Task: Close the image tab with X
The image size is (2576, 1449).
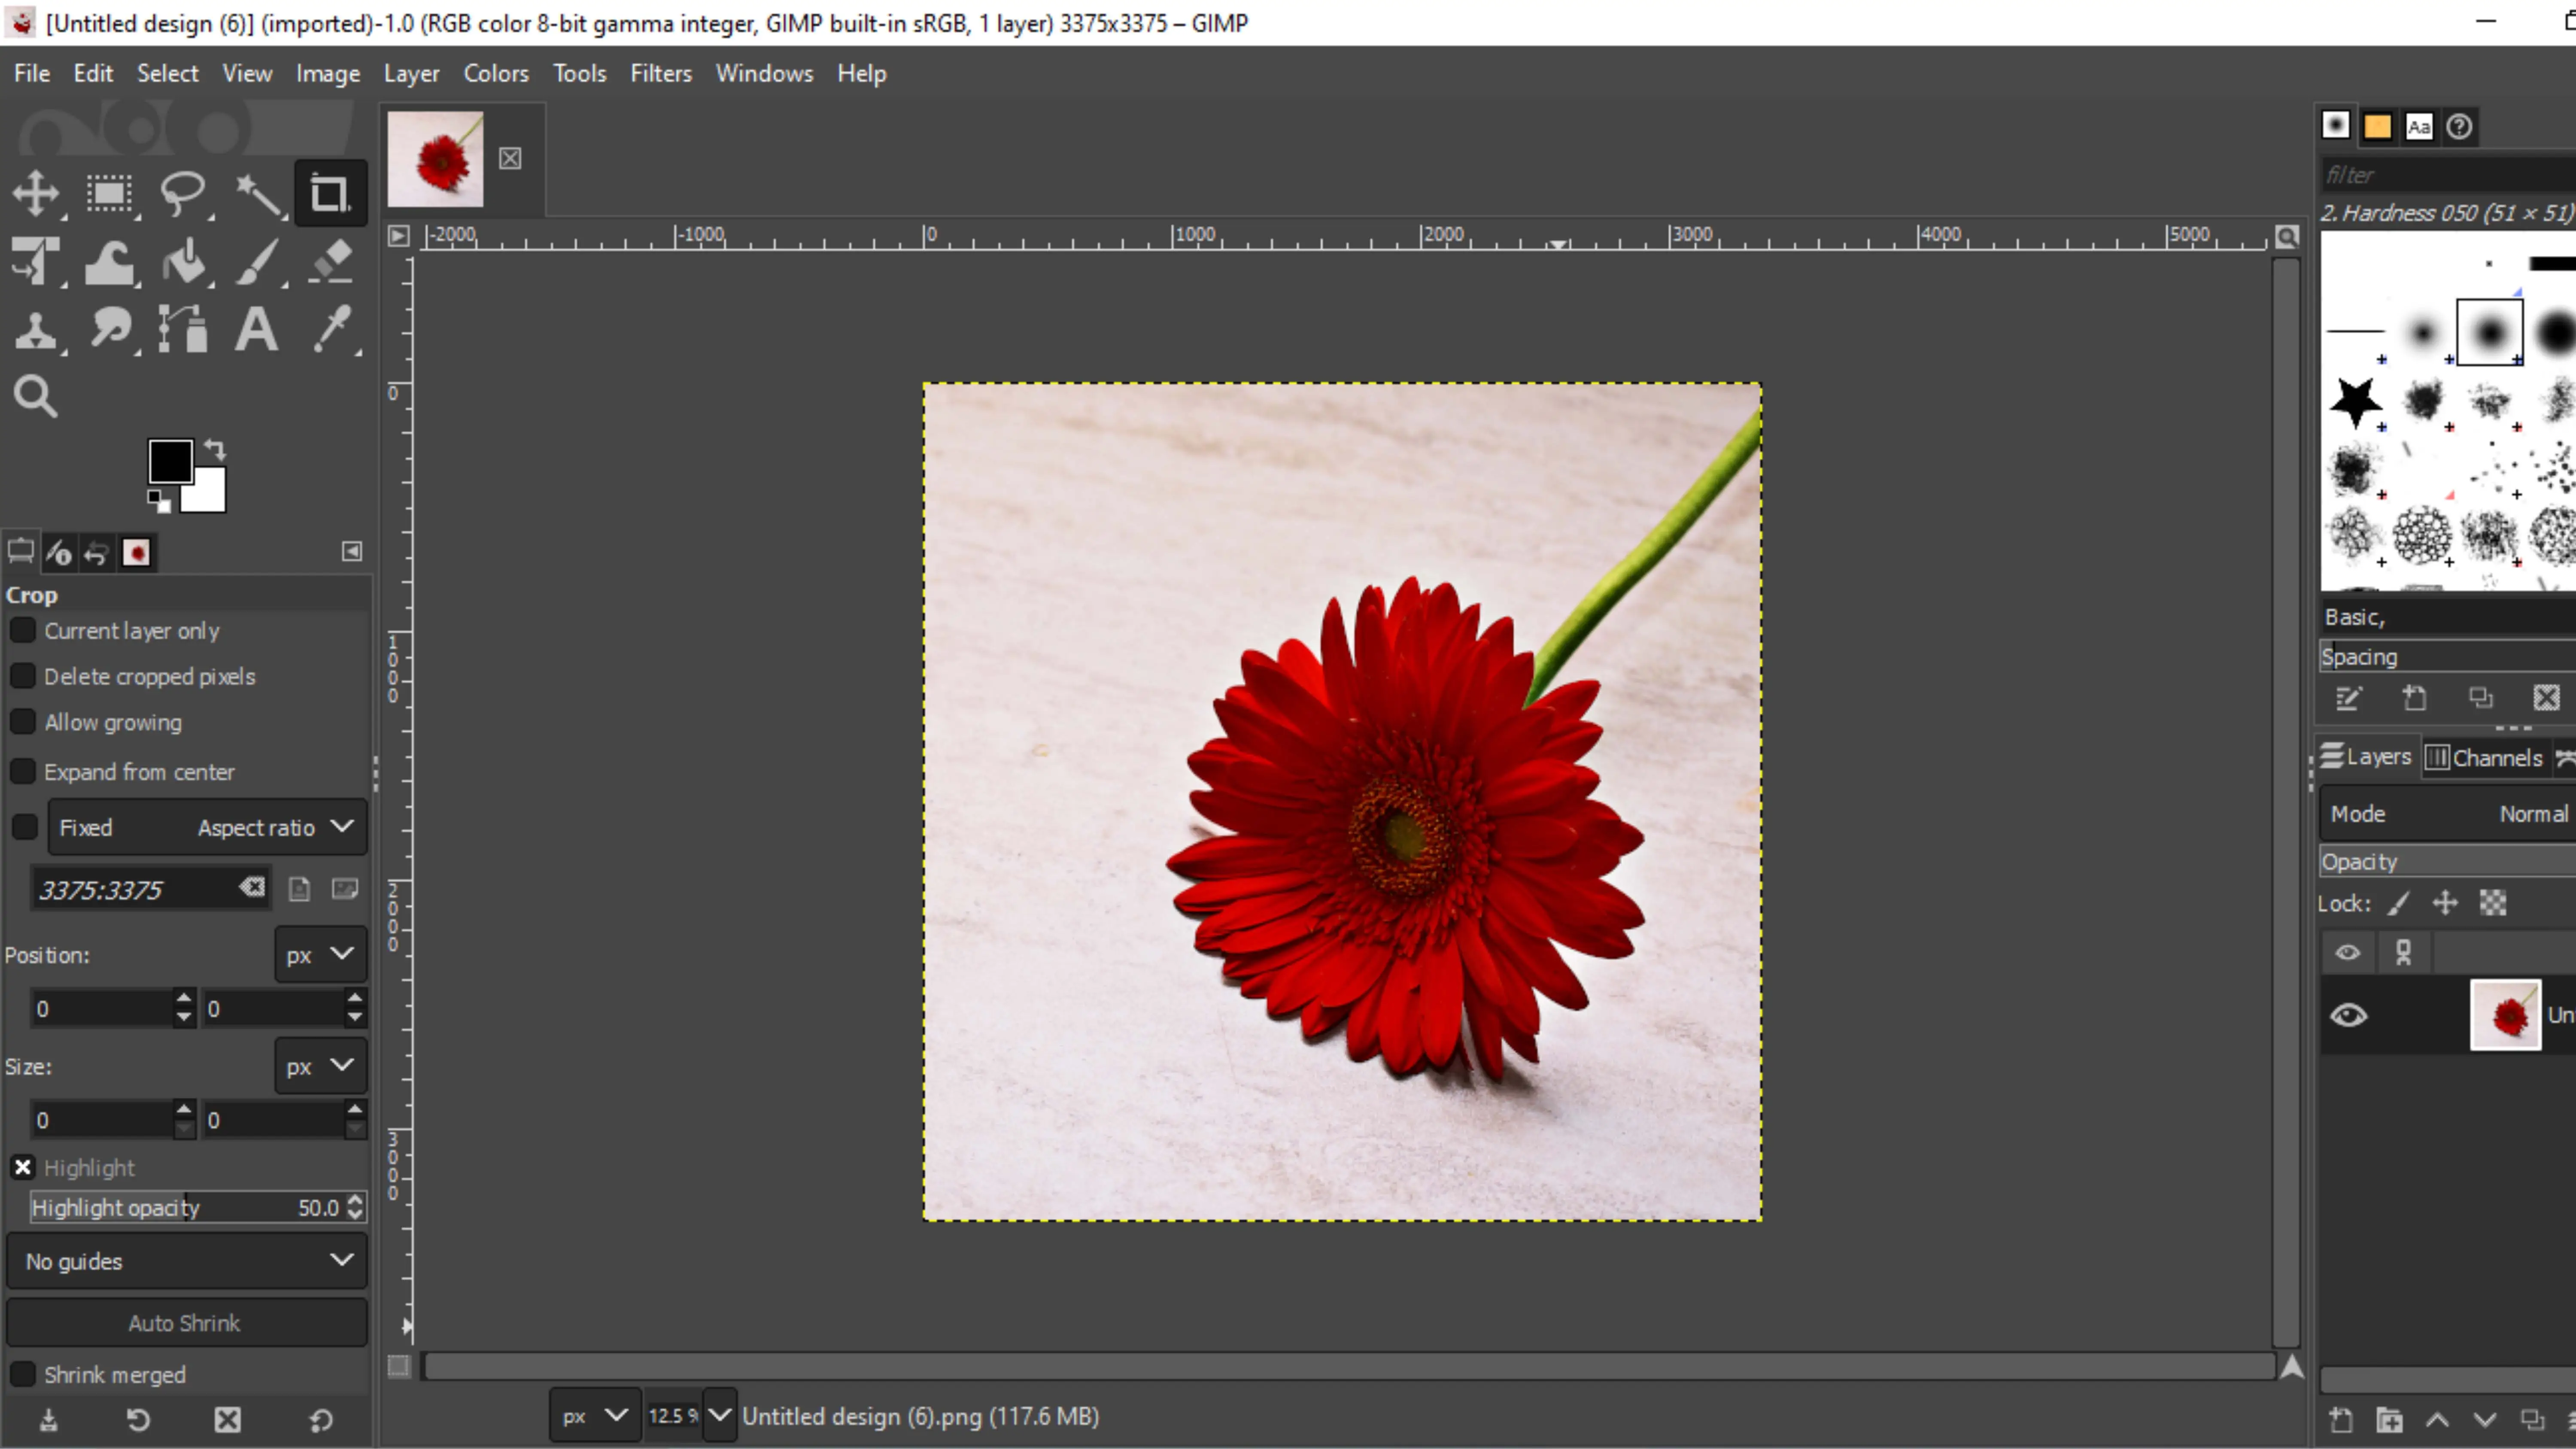Action: (510, 158)
